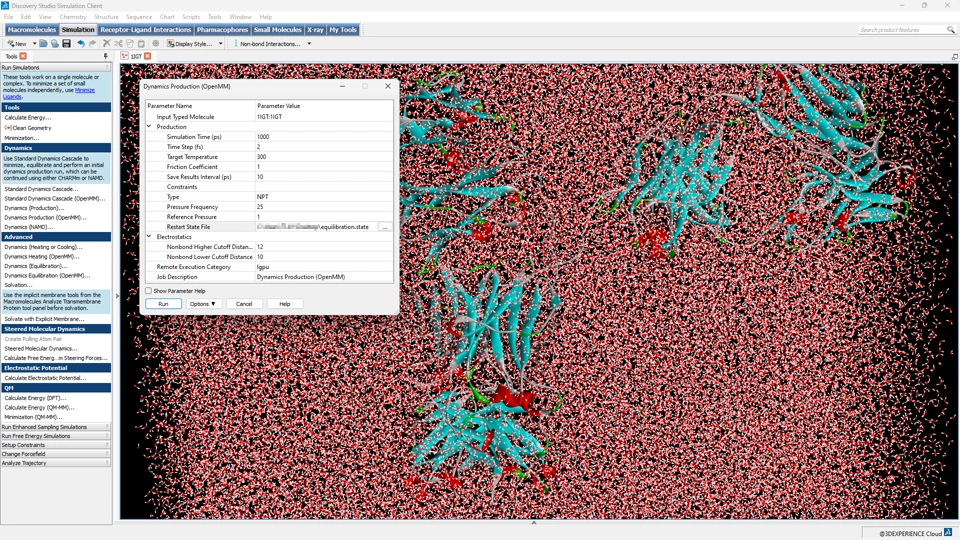
Task: Open Calculate Electrostatic Potential tool
Action: click(x=45, y=378)
